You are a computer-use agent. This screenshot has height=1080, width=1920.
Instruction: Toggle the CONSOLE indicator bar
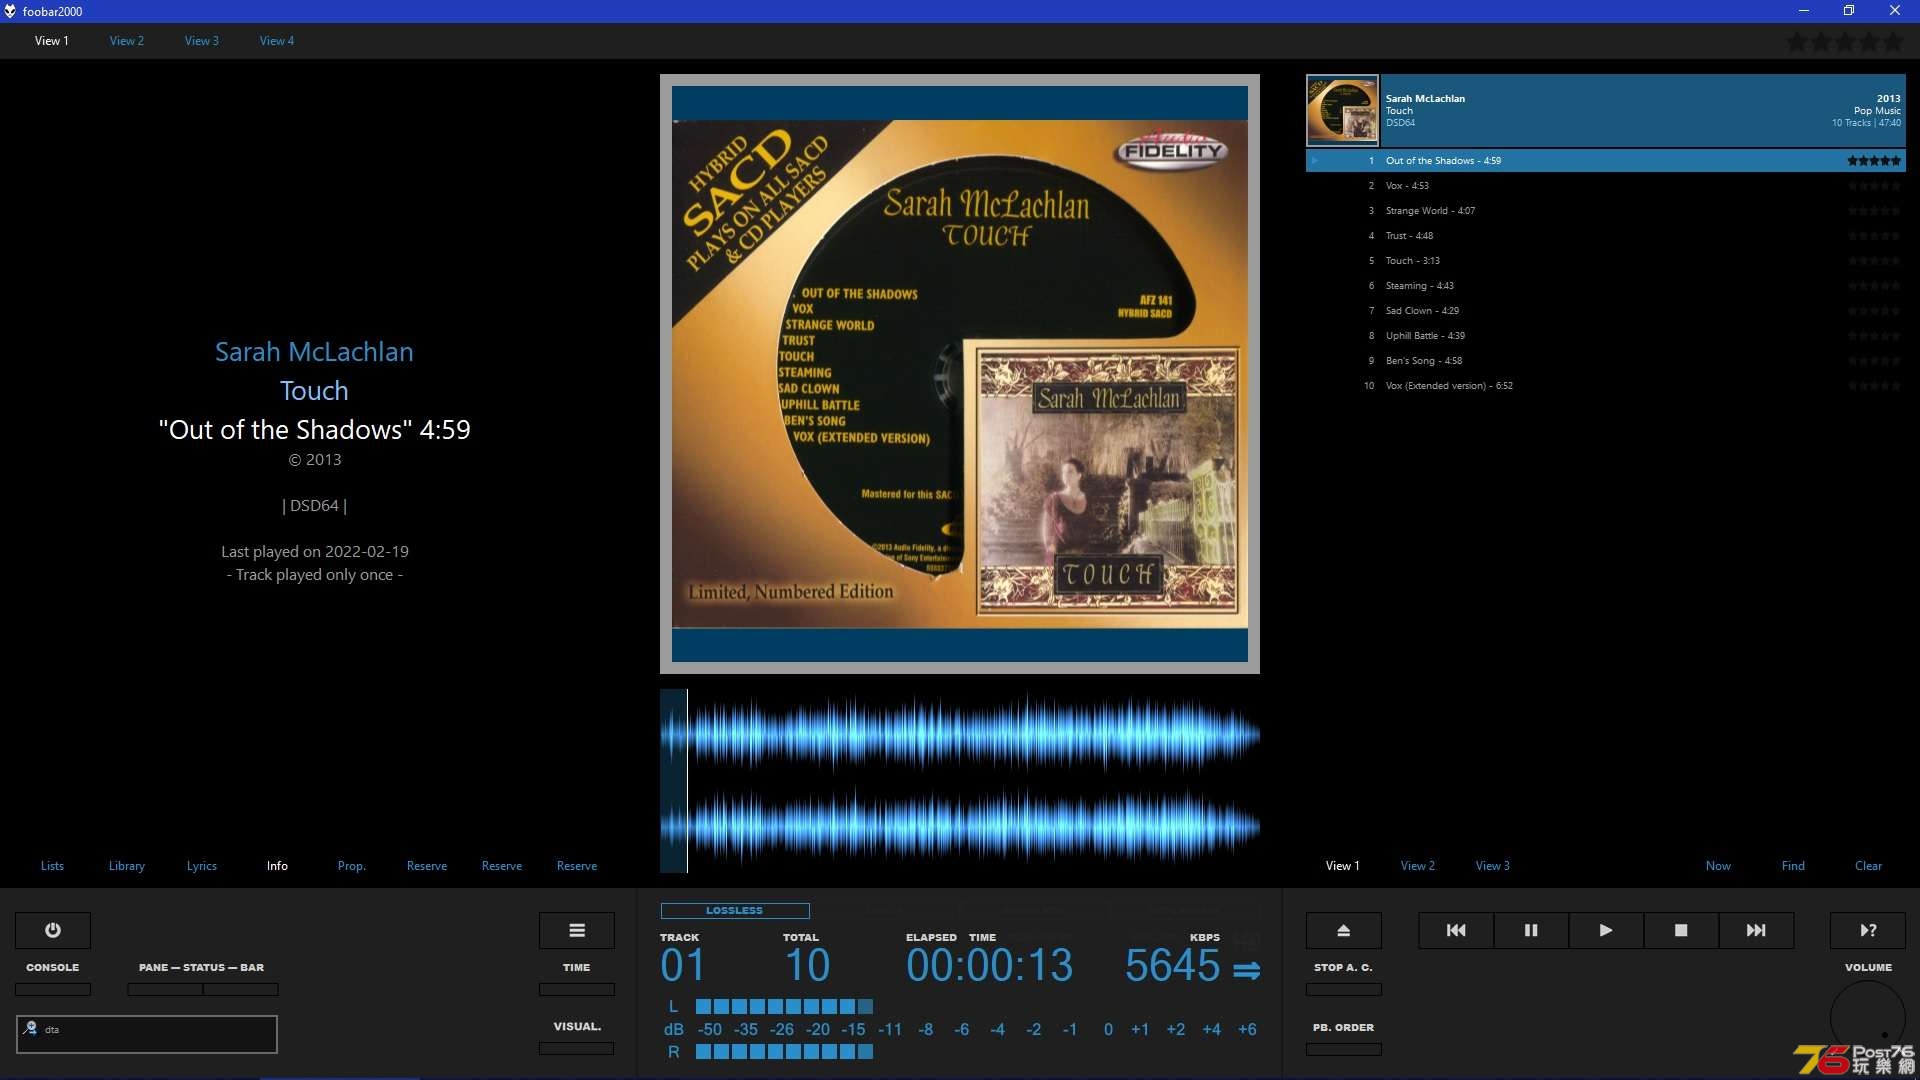[53, 989]
